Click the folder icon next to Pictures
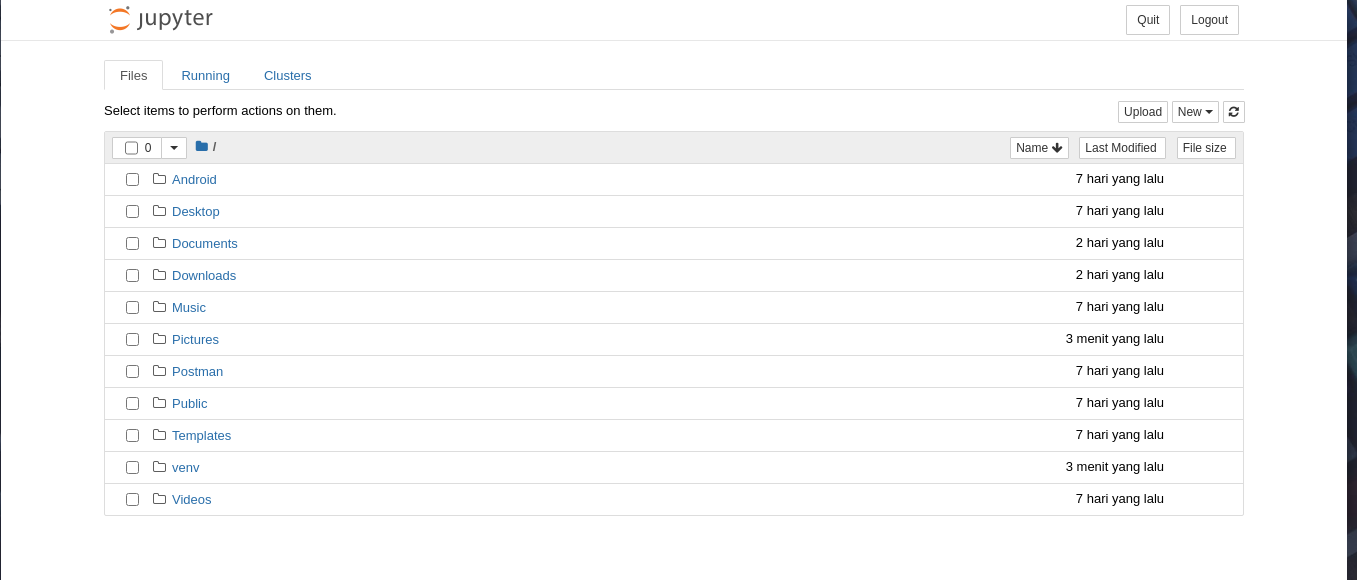Viewport: 1357px width, 580px height. click(x=159, y=339)
